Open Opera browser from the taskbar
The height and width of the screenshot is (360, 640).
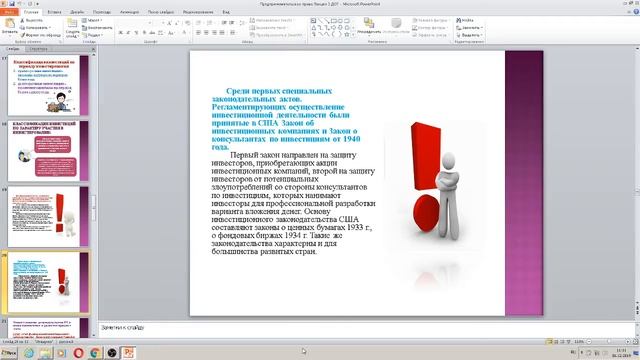[78, 353]
